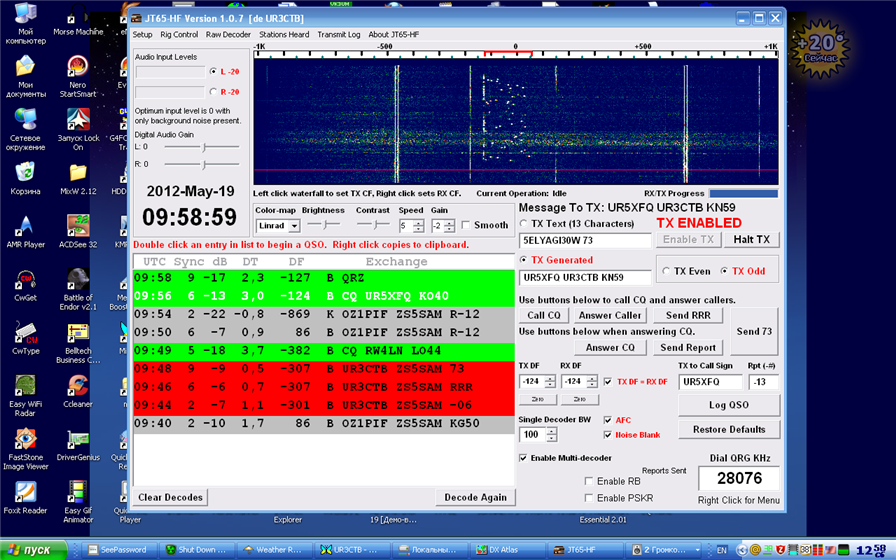This screenshot has width=896, height=560.
Task: Select the TX Even radio button
Action: point(666,271)
